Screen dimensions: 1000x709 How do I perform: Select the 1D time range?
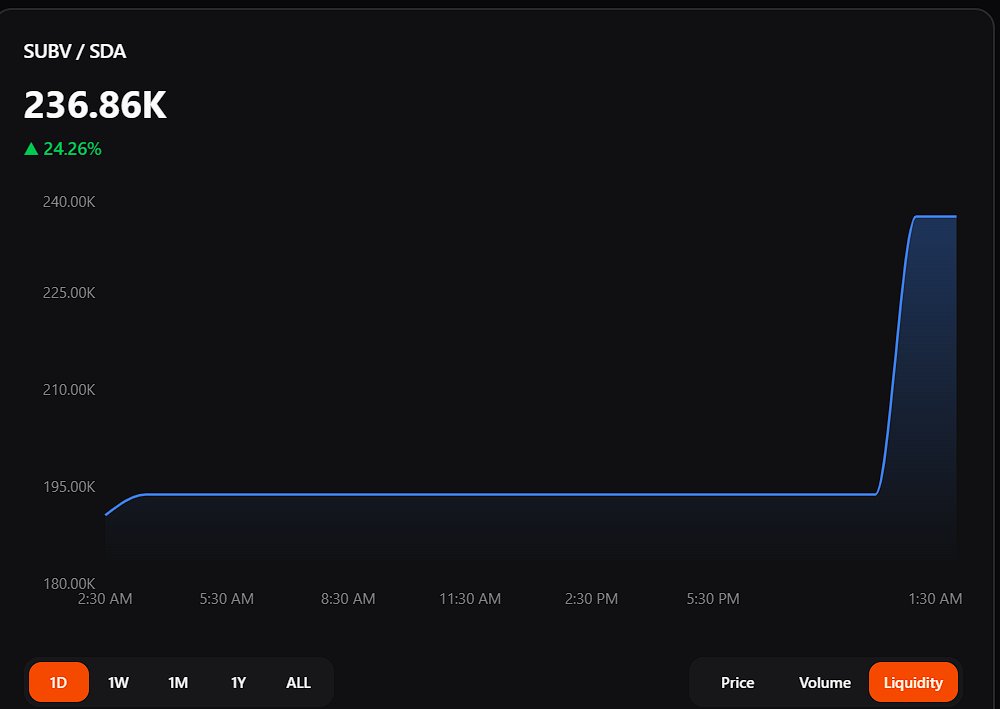(x=59, y=682)
